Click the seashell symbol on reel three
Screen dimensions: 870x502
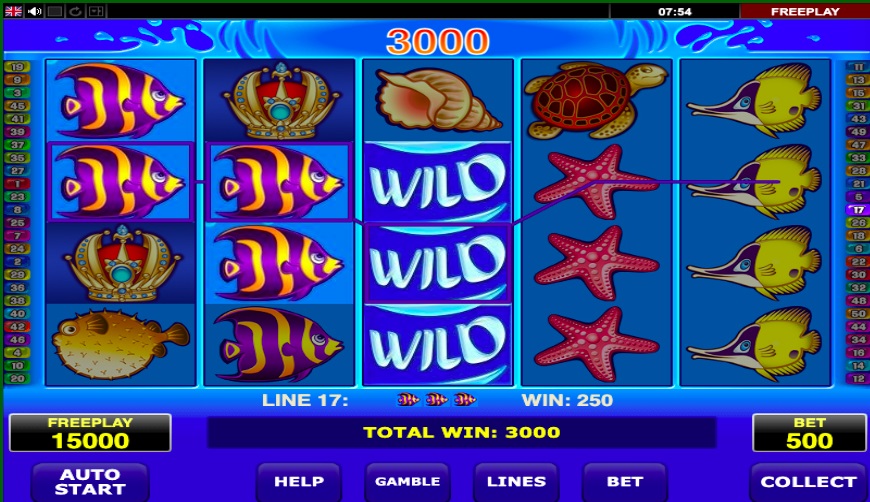(438, 100)
